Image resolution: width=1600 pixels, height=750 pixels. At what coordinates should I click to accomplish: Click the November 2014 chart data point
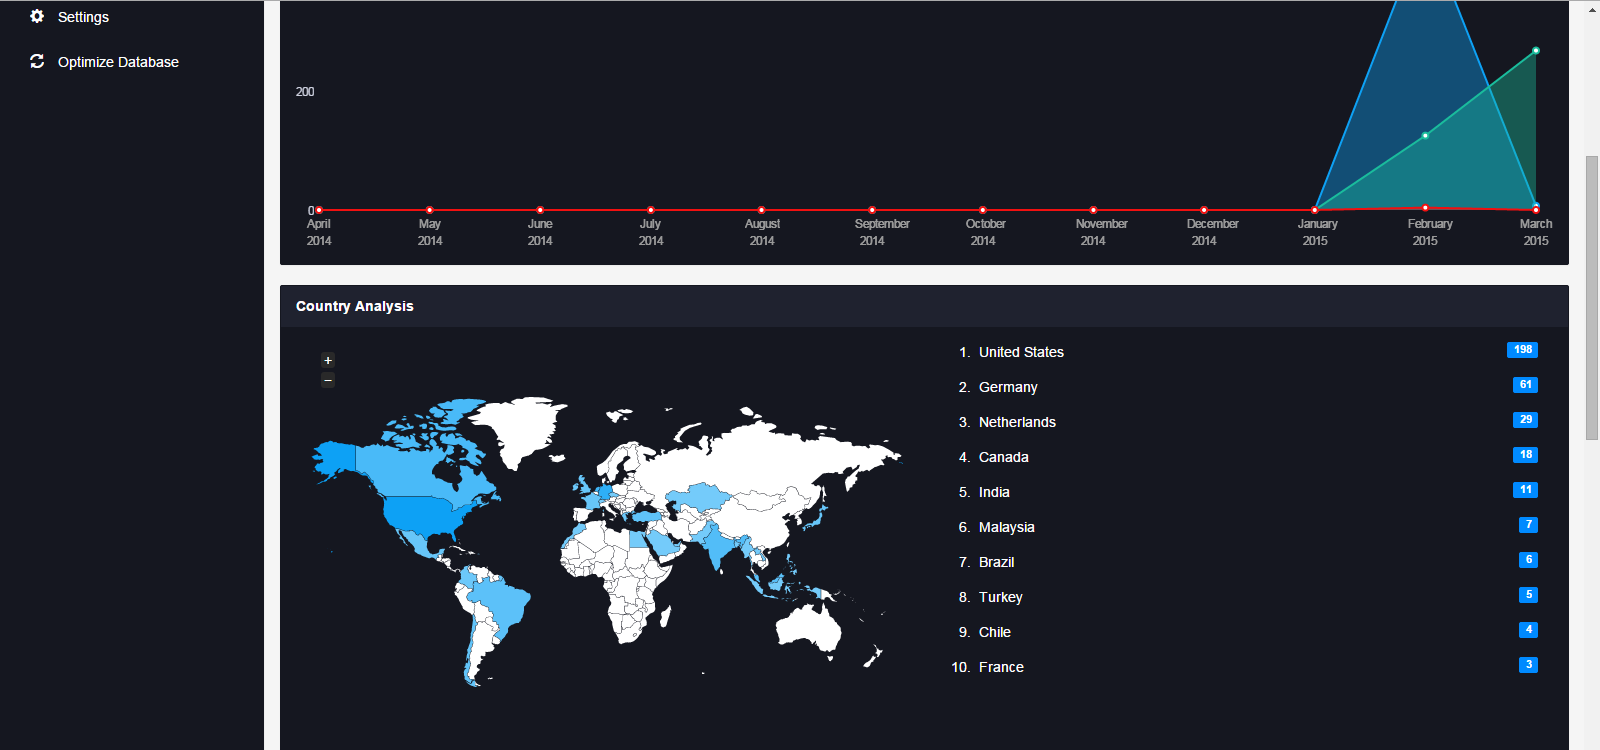(x=1093, y=210)
